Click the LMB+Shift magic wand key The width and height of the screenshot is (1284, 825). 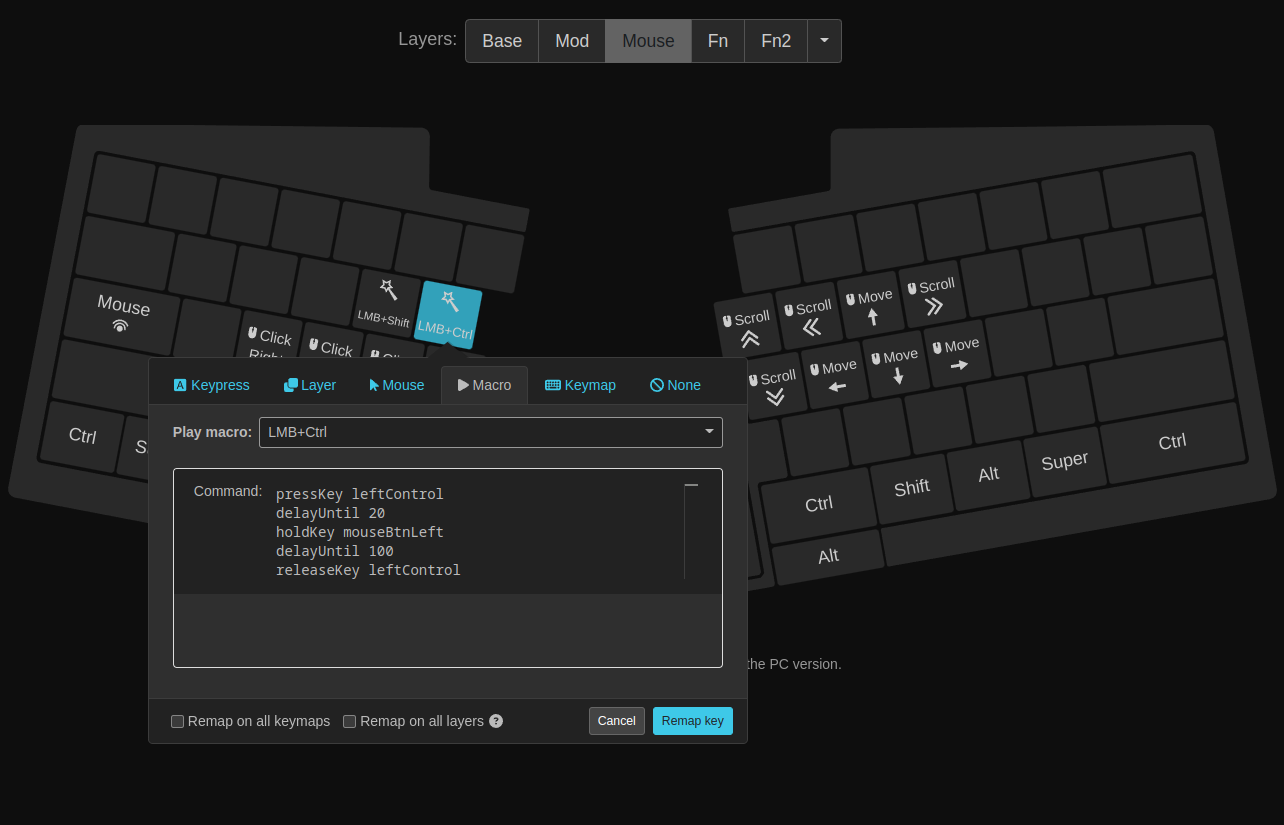point(386,303)
